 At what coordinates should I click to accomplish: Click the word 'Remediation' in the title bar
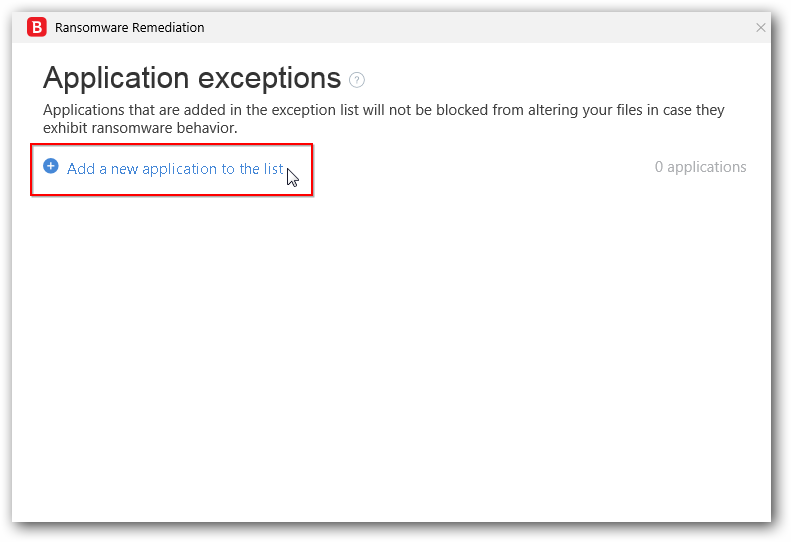168,28
